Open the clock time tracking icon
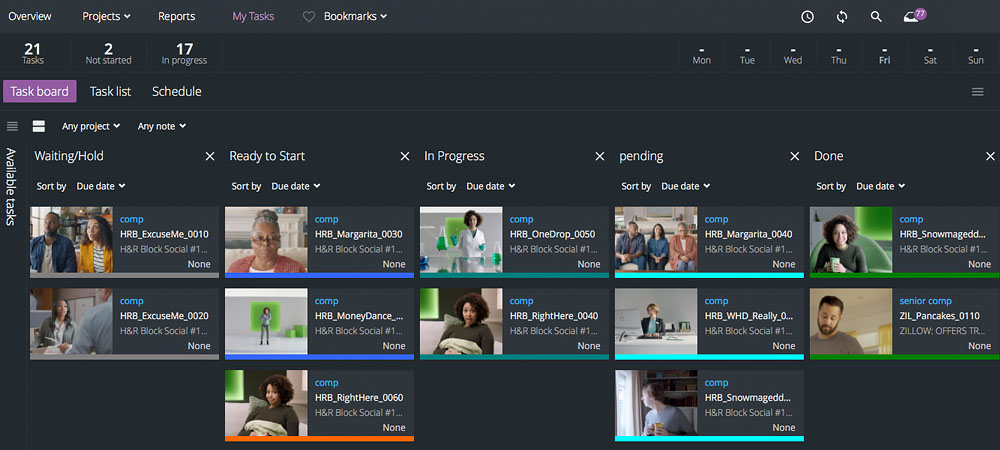 tap(807, 17)
